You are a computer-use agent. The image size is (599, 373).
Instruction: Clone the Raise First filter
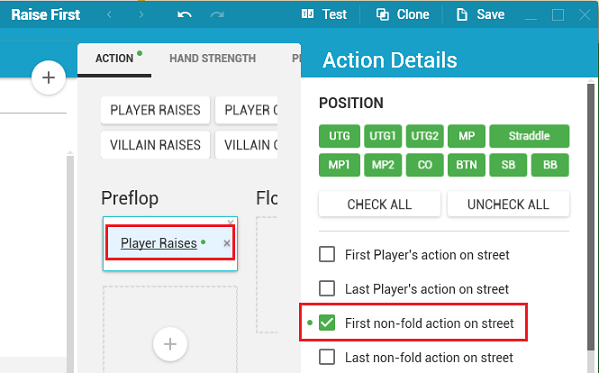403,15
